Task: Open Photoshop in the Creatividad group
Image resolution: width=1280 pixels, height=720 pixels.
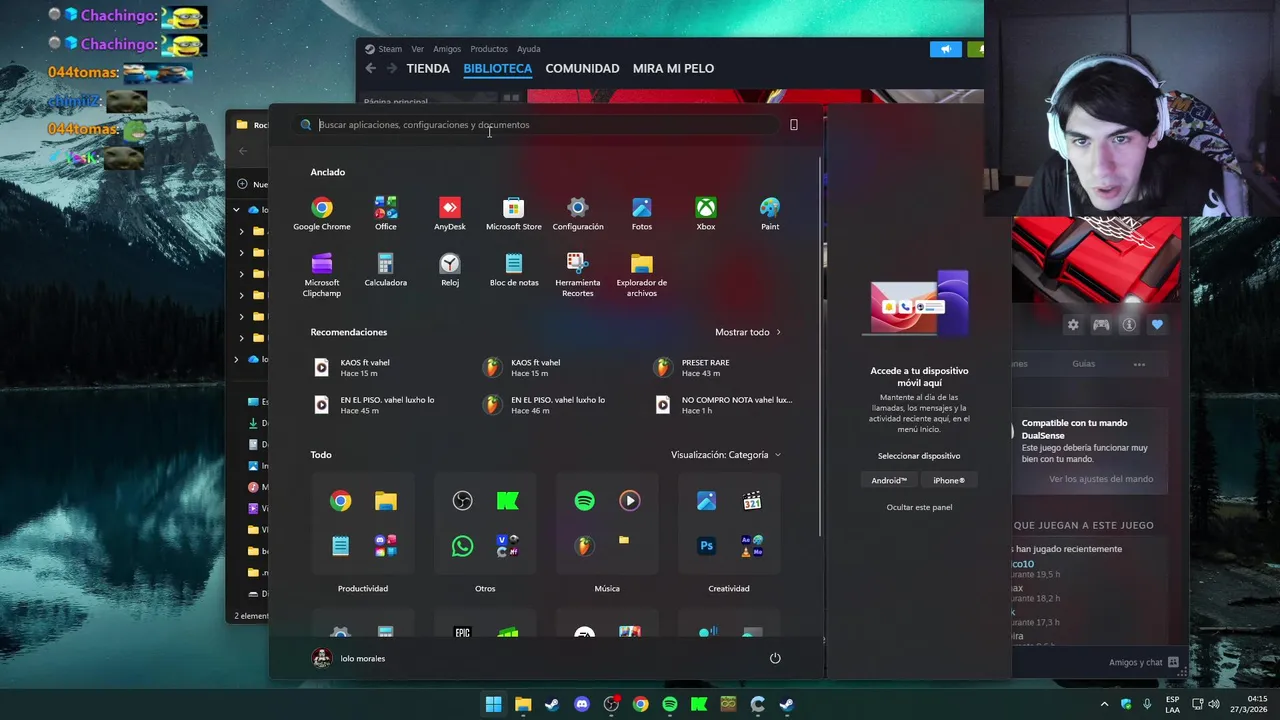Action: 707,546
